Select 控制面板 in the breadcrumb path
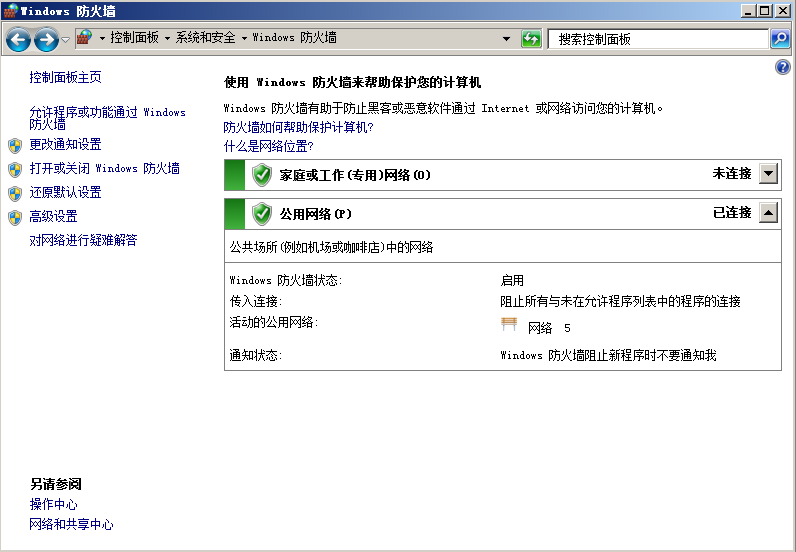Screen dimensions: 796x552 click(134, 38)
